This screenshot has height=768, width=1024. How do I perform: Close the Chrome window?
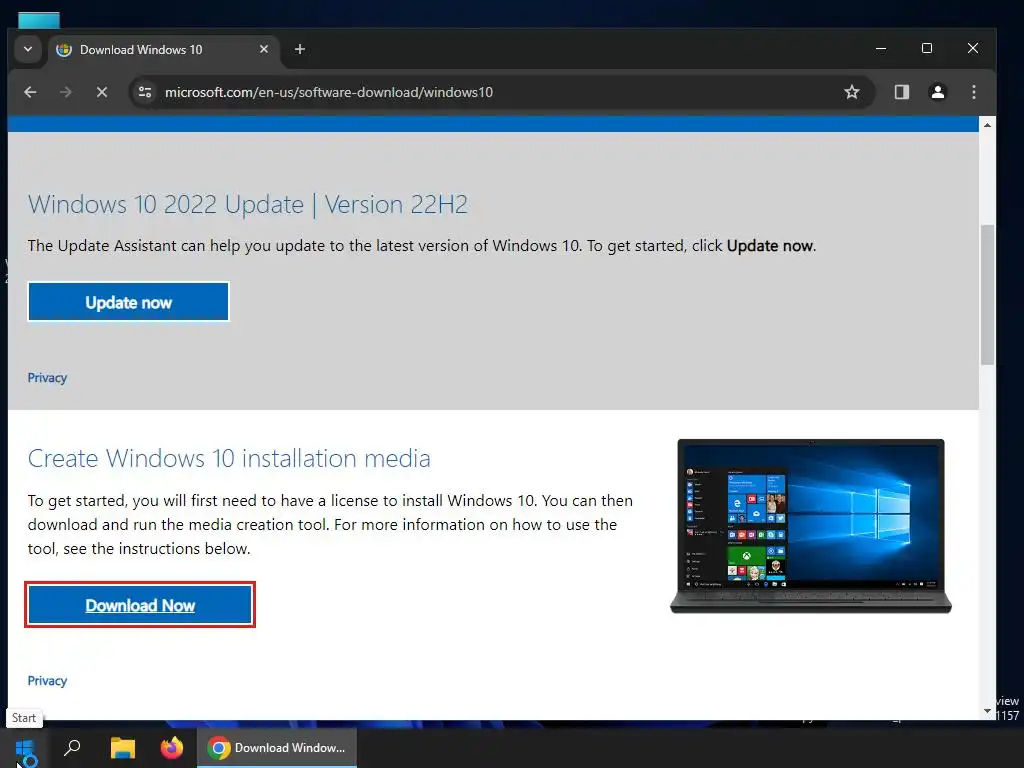coord(973,48)
